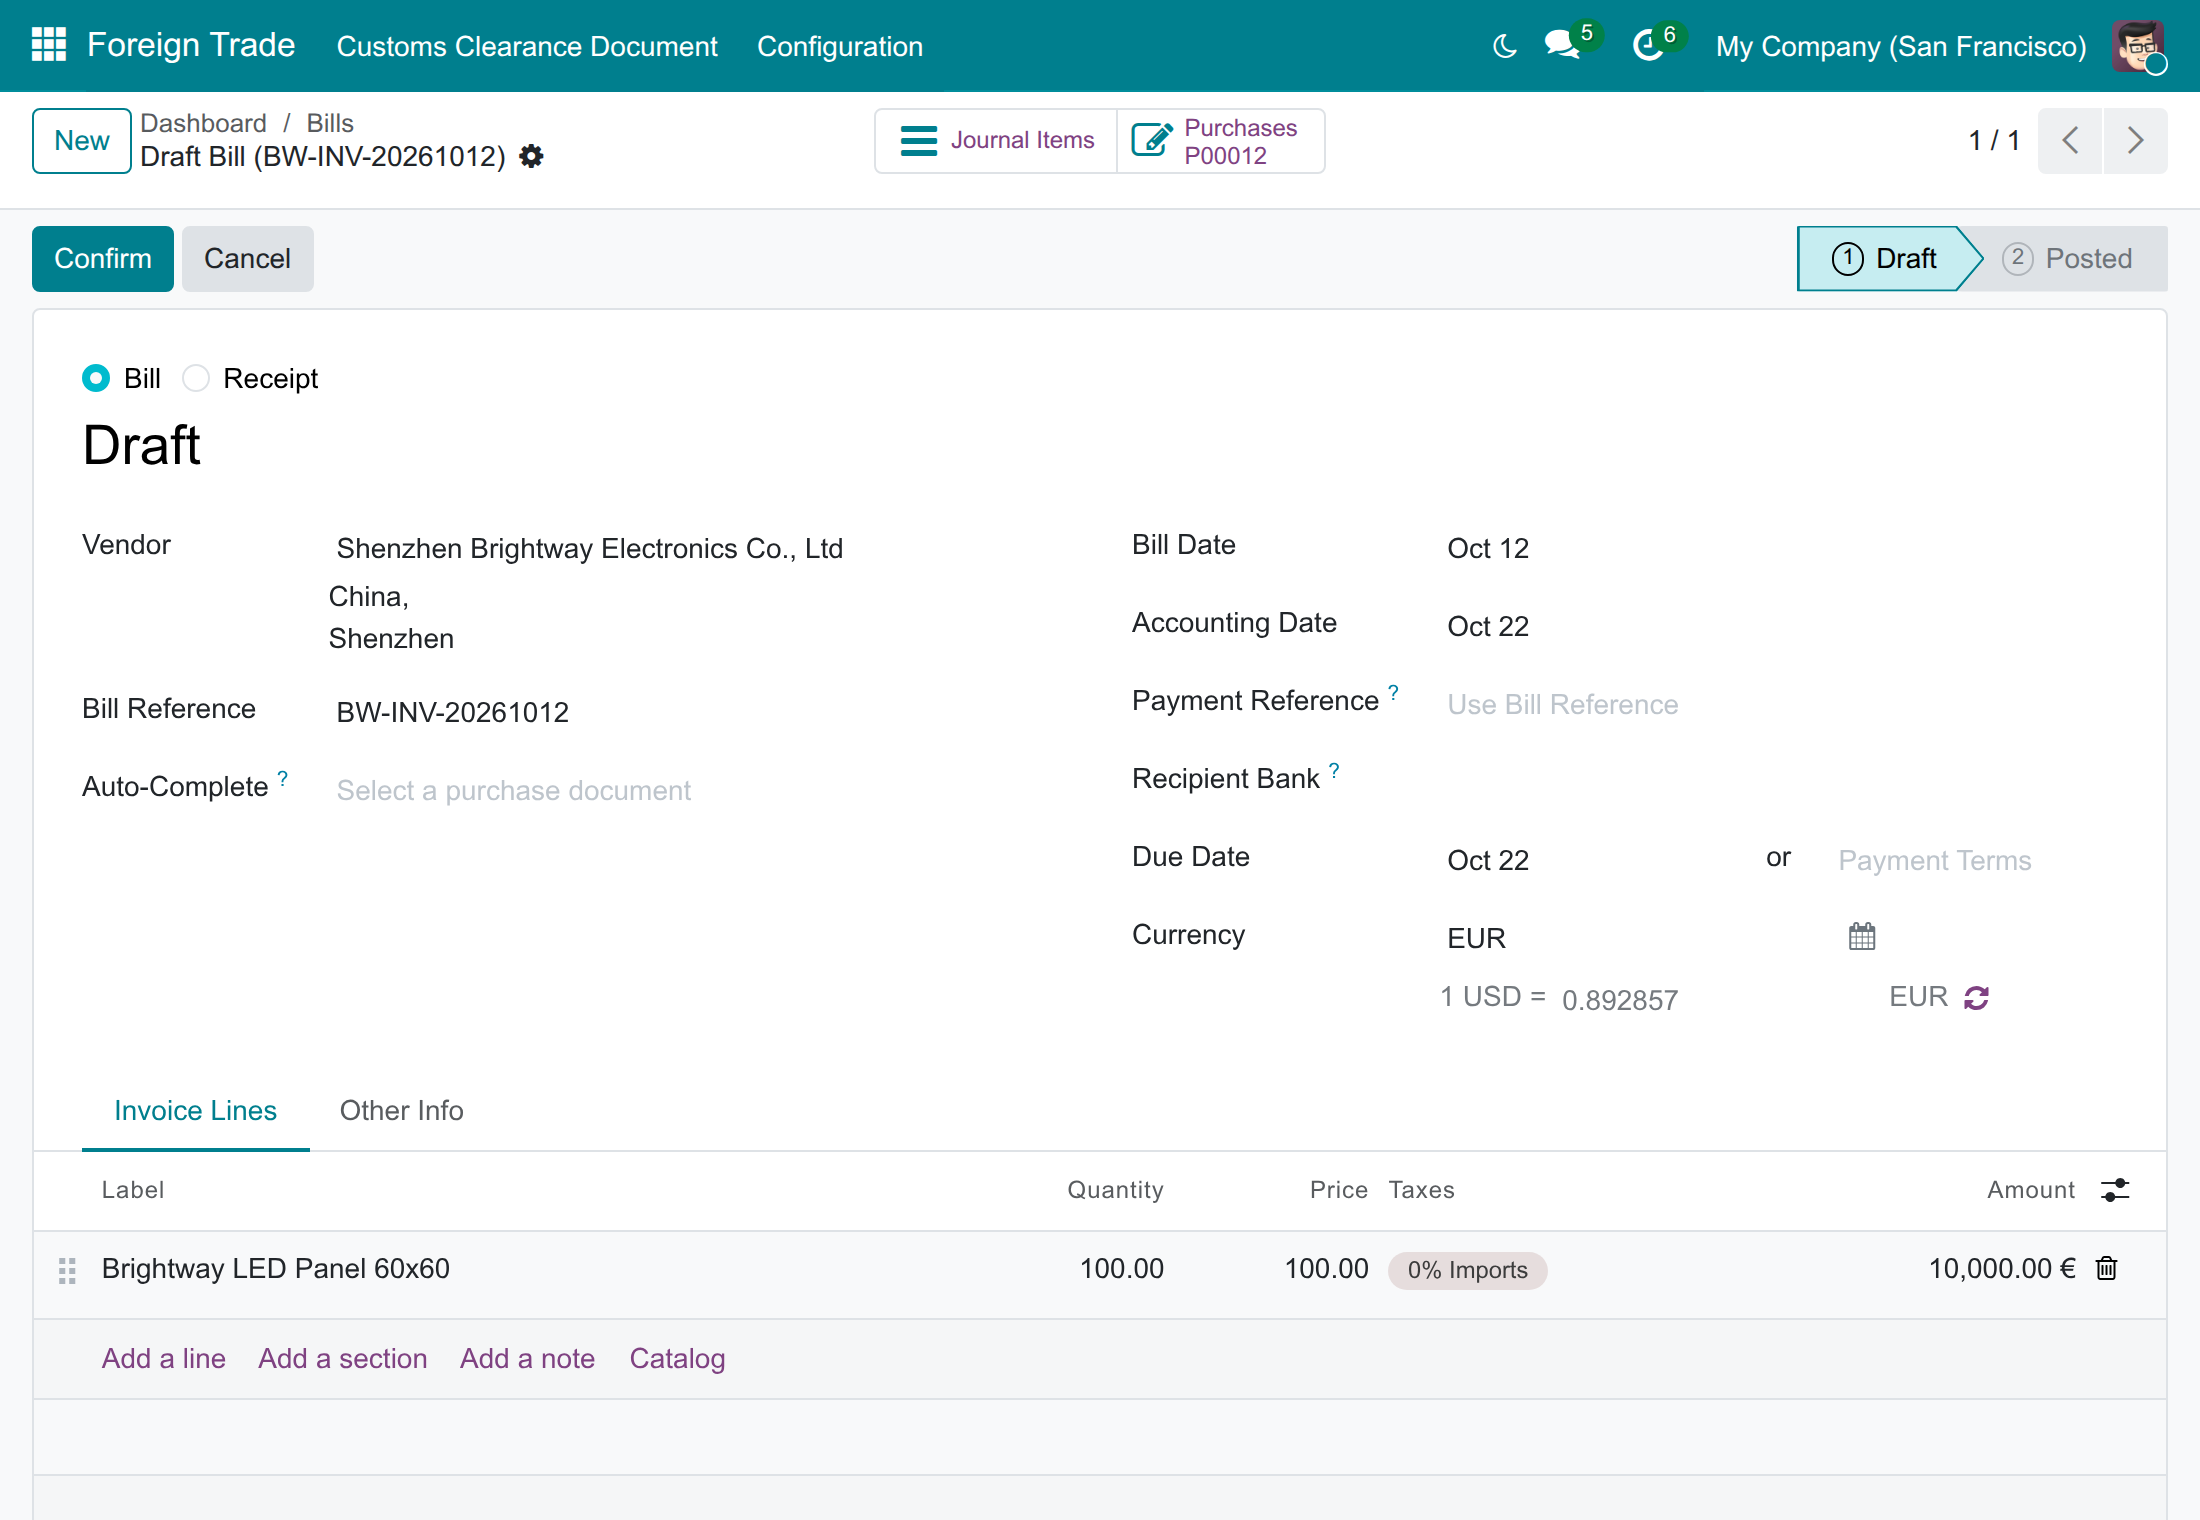Go to Bills breadcrumb
This screenshot has width=2200, height=1520.
[330, 123]
